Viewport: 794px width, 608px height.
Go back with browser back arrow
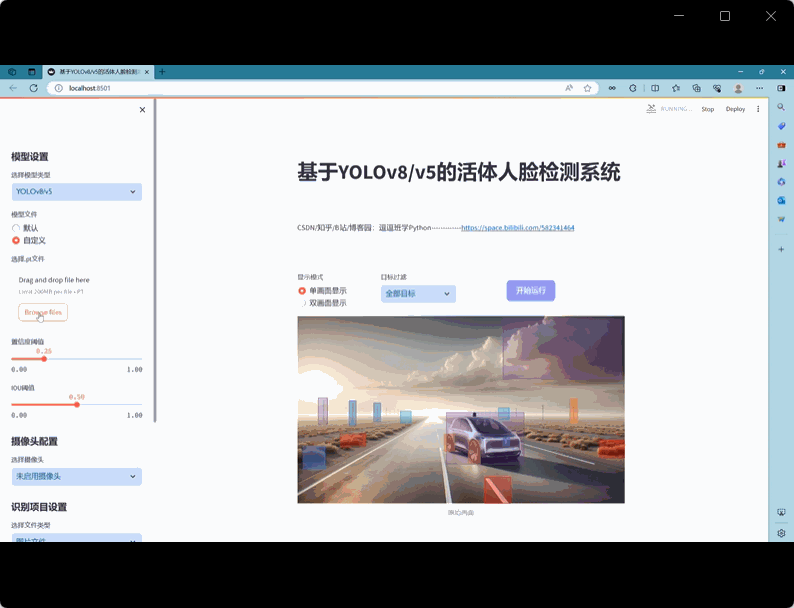click(13, 88)
